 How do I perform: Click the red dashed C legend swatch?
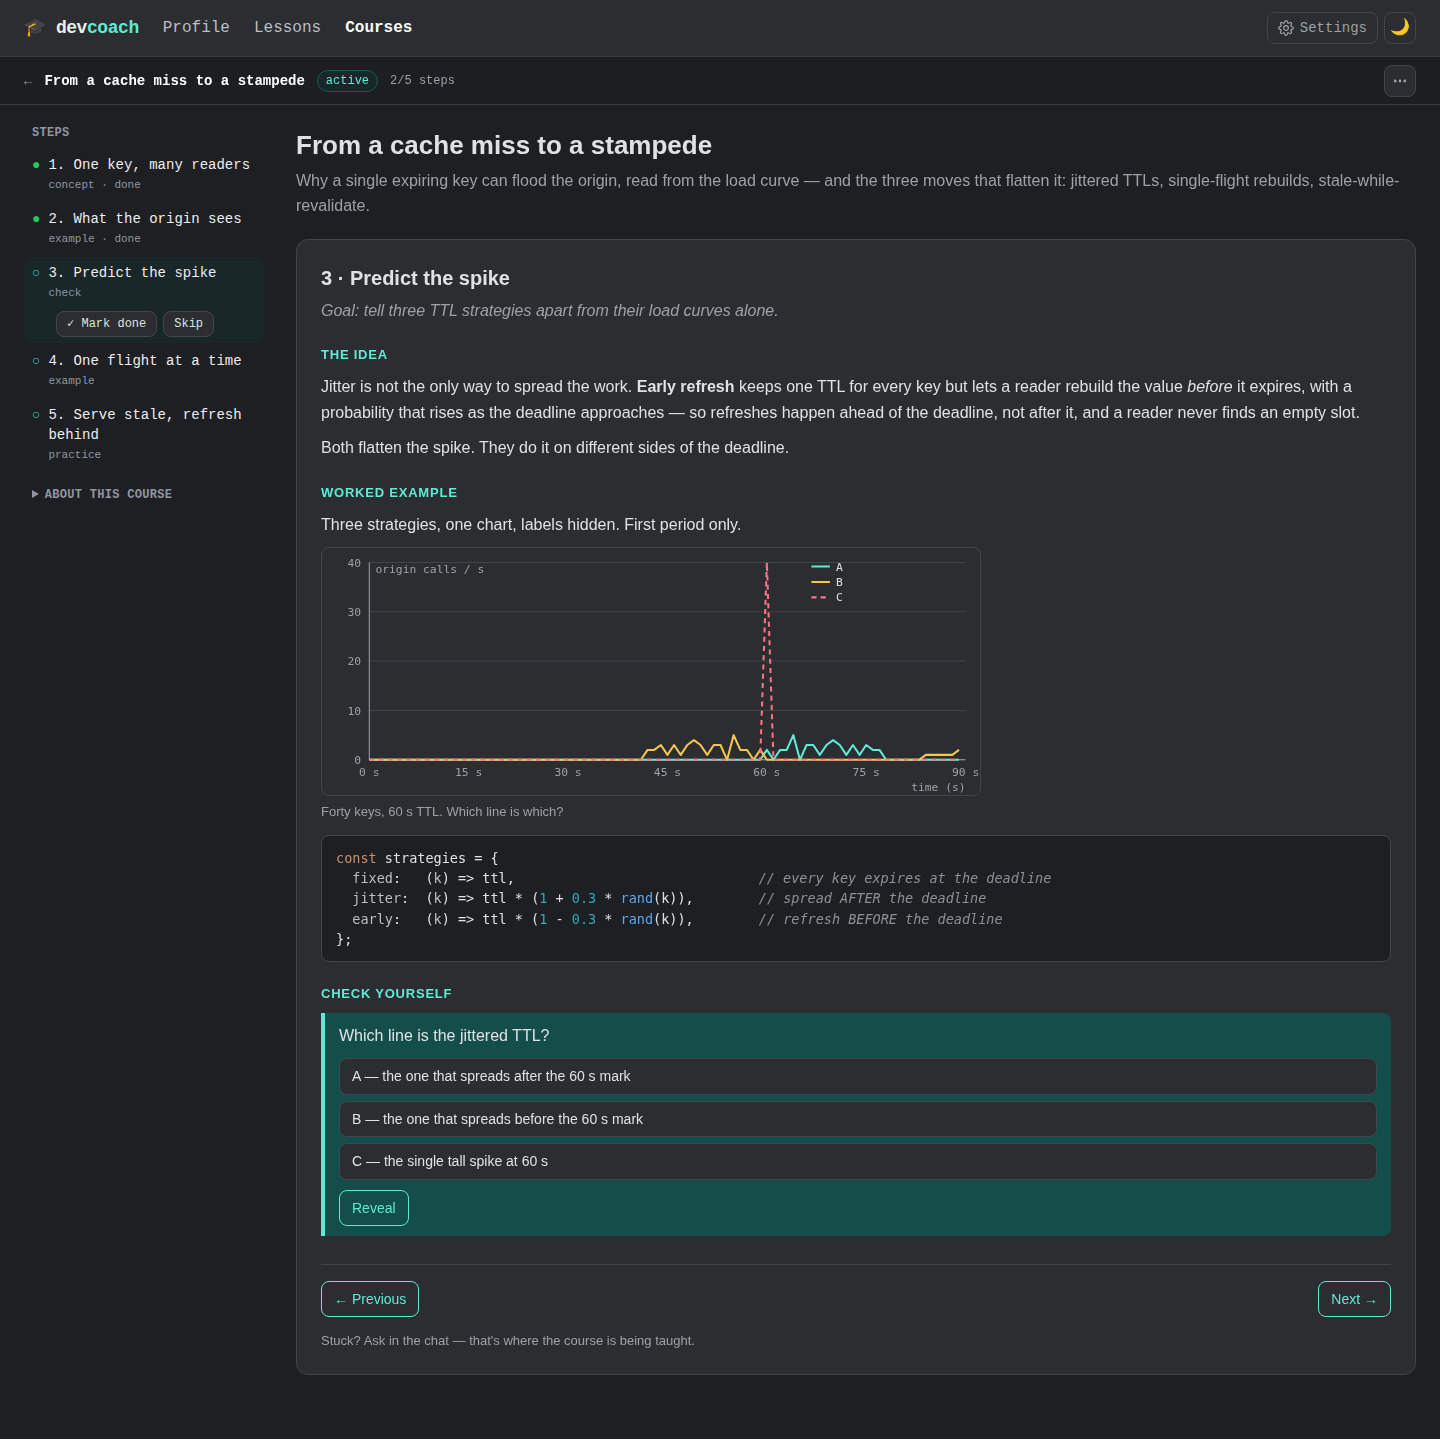pos(820,597)
